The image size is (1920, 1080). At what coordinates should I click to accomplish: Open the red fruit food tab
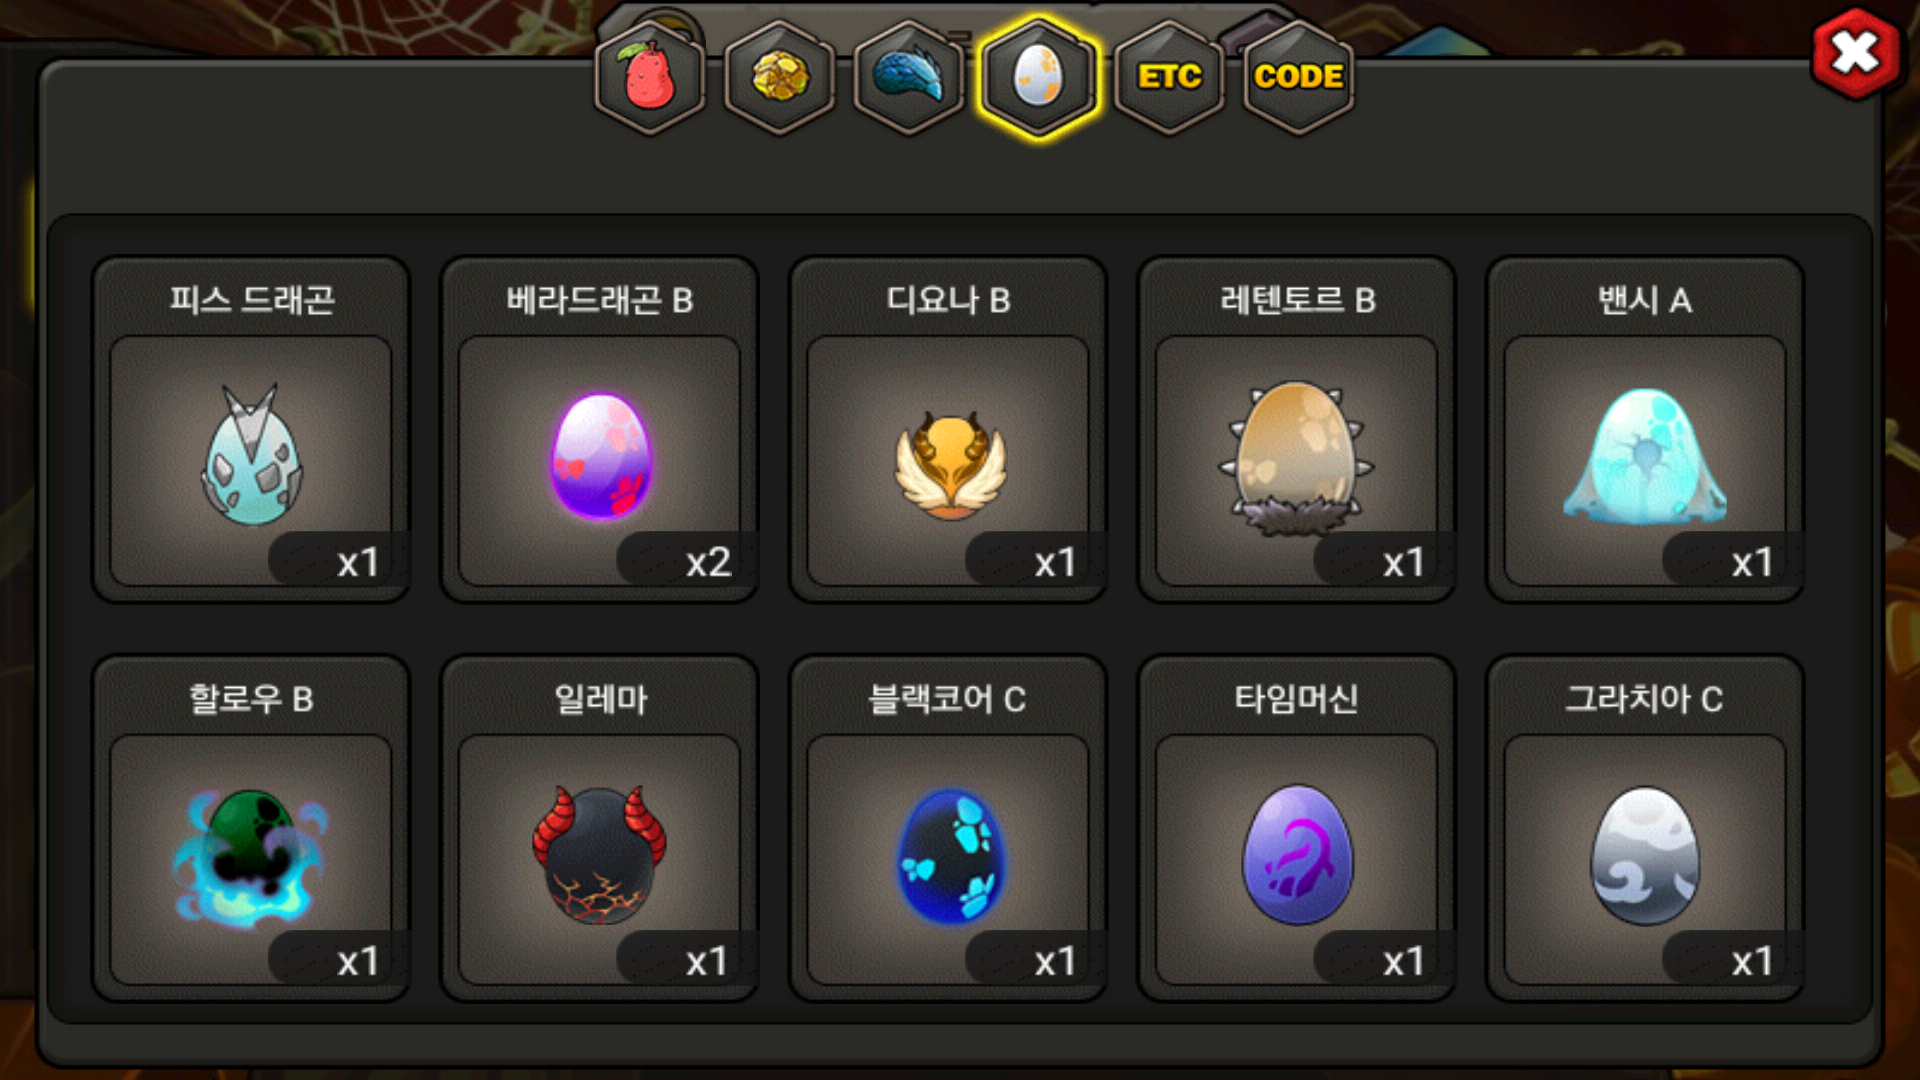(x=650, y=77)
